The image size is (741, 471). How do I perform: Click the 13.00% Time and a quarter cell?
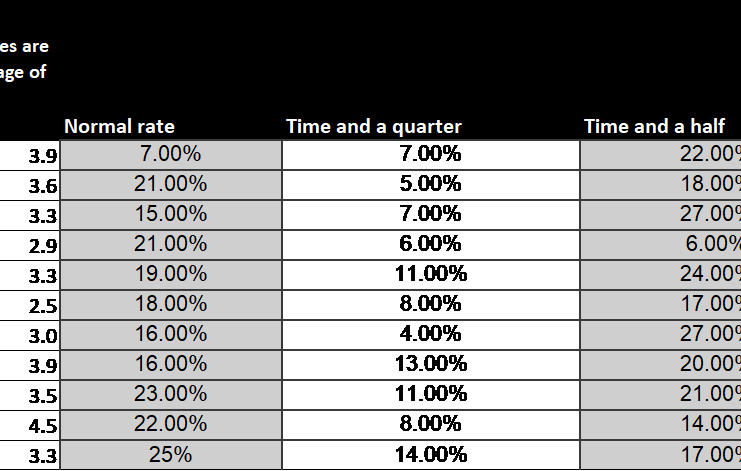coord(431,365)
